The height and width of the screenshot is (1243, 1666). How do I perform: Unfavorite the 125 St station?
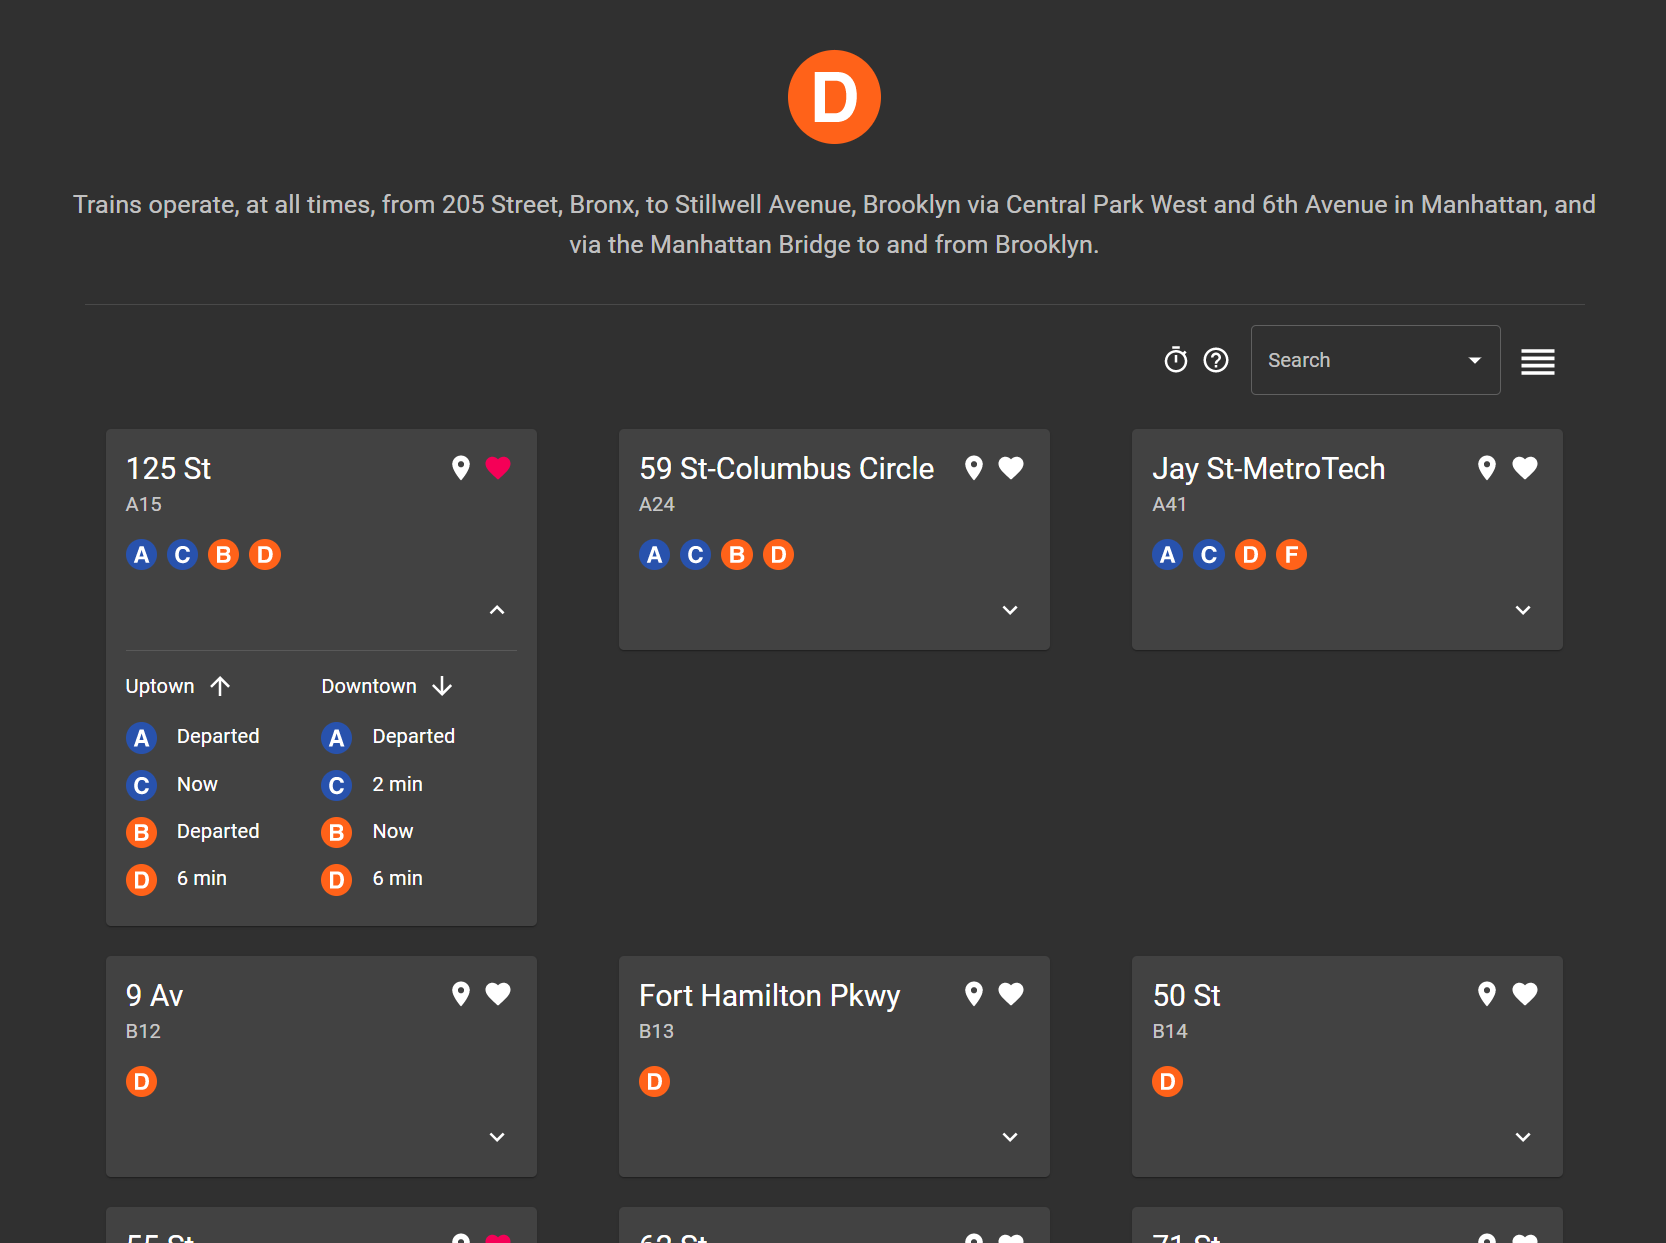tap(498, 468)
